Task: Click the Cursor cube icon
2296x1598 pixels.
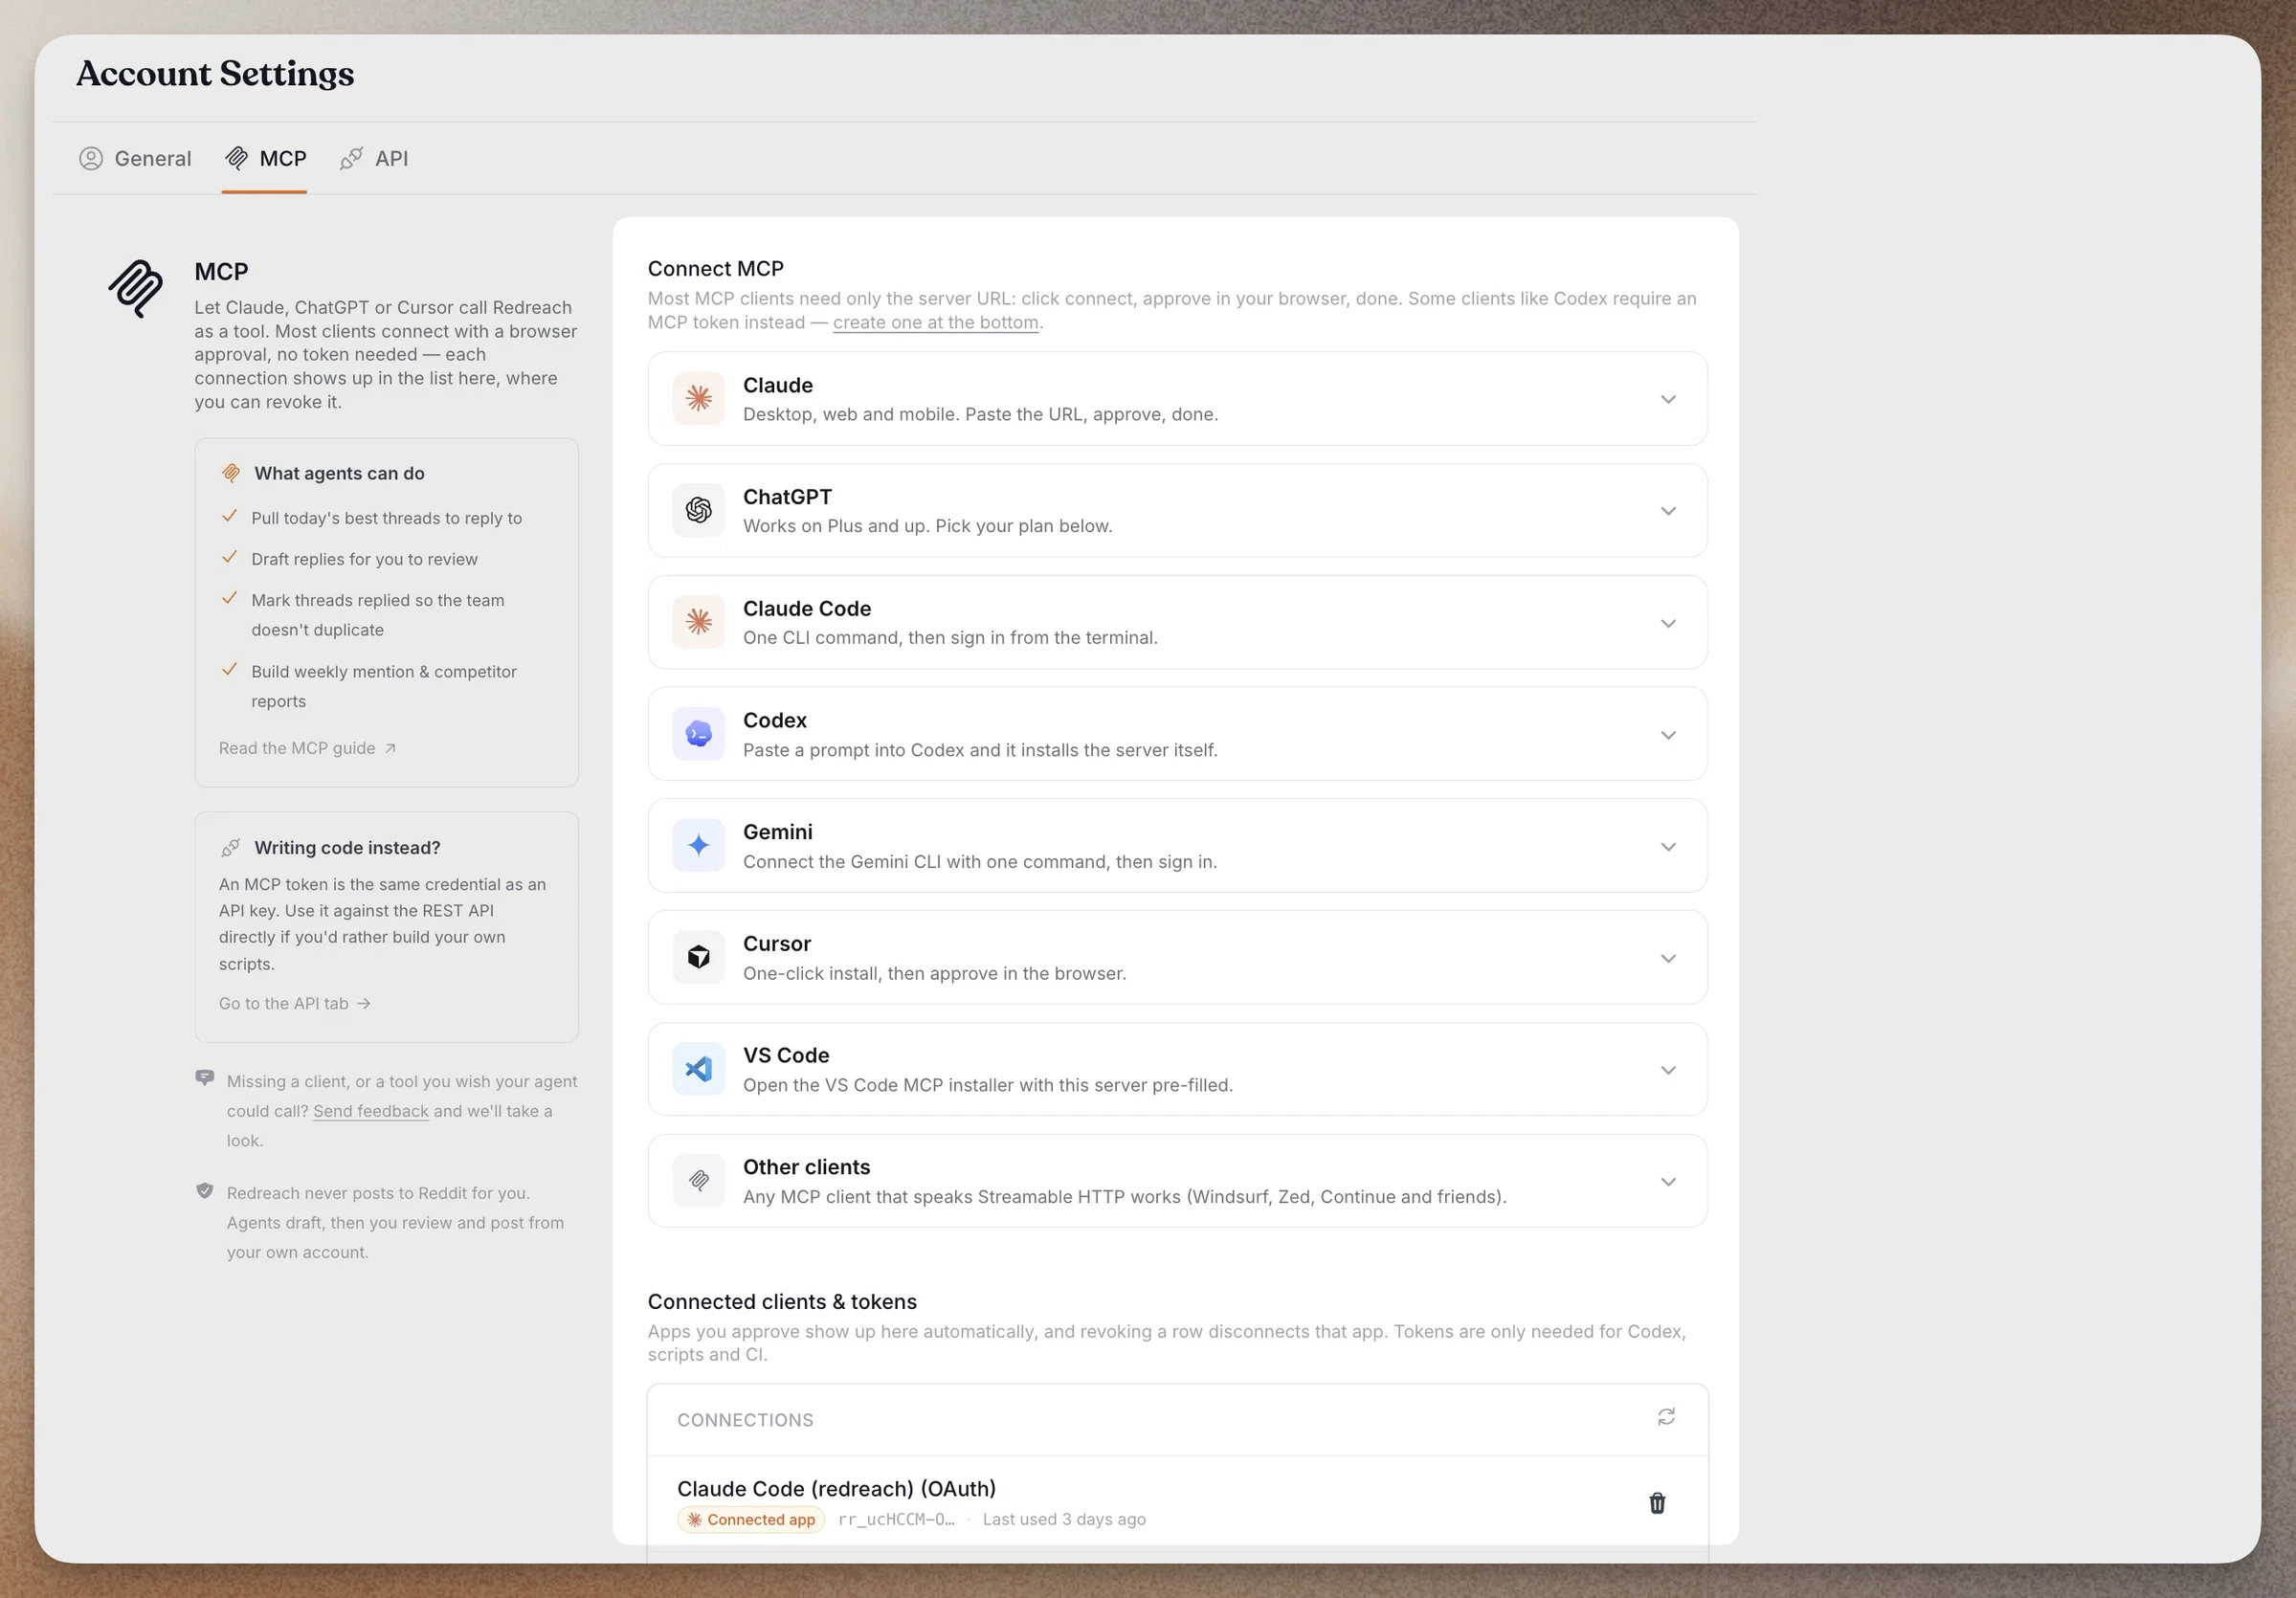Action: coord(698,958)
